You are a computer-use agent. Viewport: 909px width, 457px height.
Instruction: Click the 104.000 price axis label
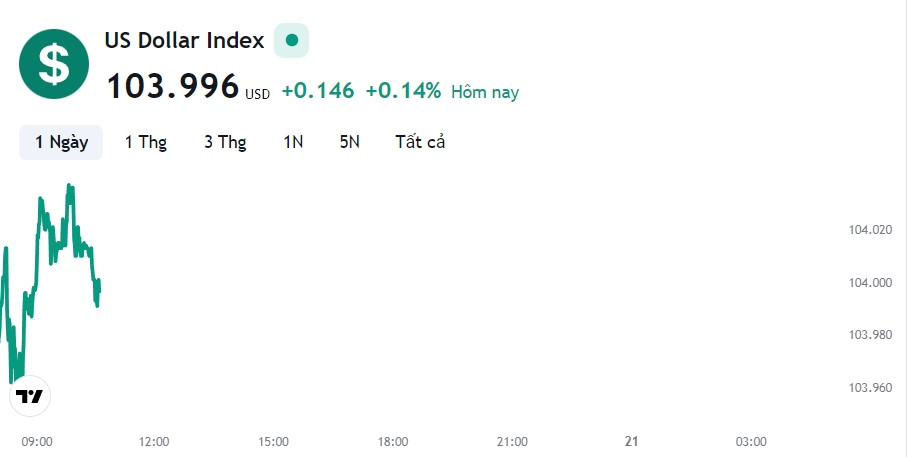pos(870,282)
